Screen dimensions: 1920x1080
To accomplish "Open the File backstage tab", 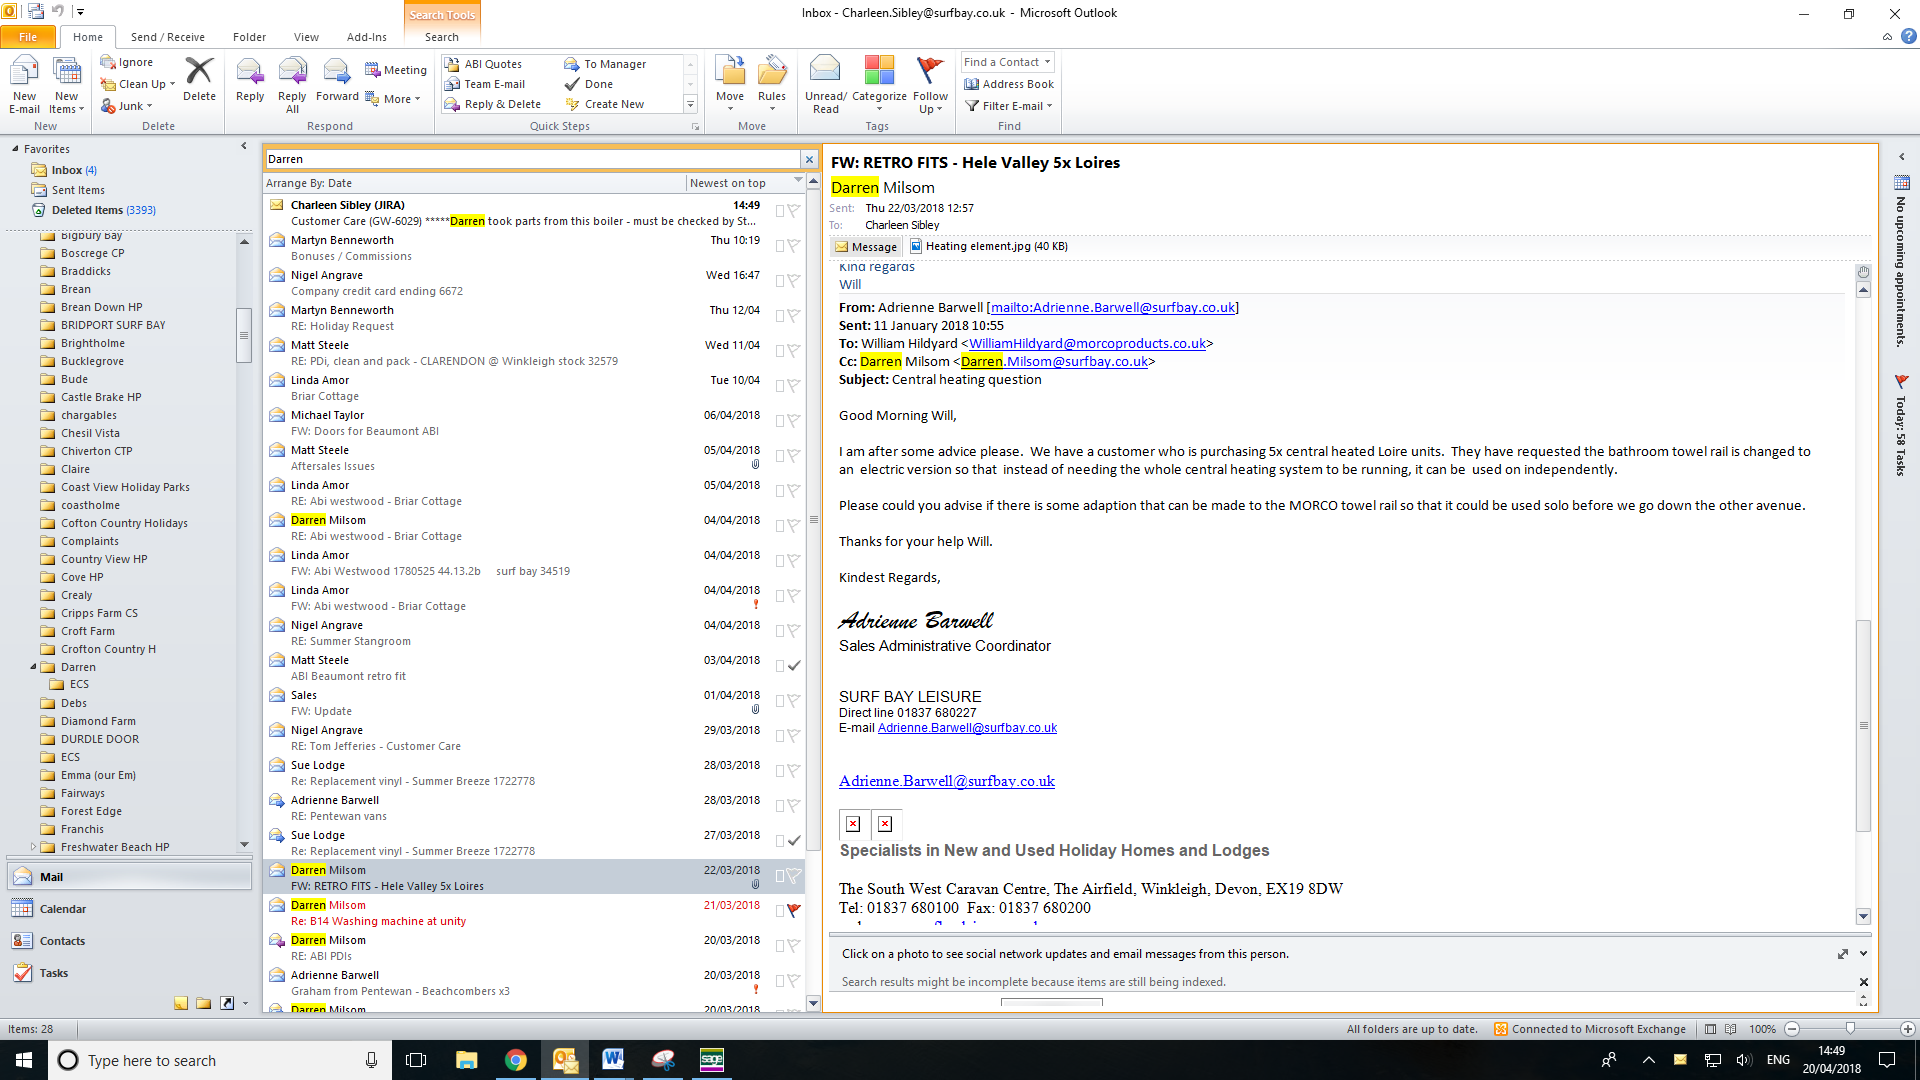I will click(x=28, y=37).
